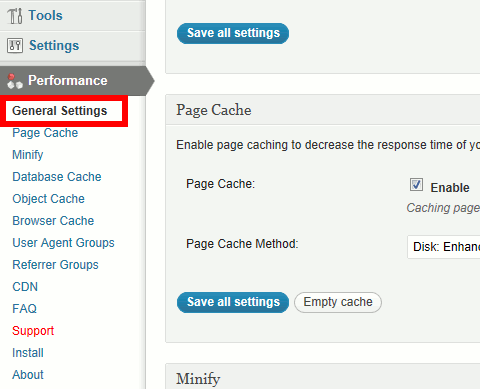Select General Settings submenu item
The image size is (480, 389).
(60, 111)
